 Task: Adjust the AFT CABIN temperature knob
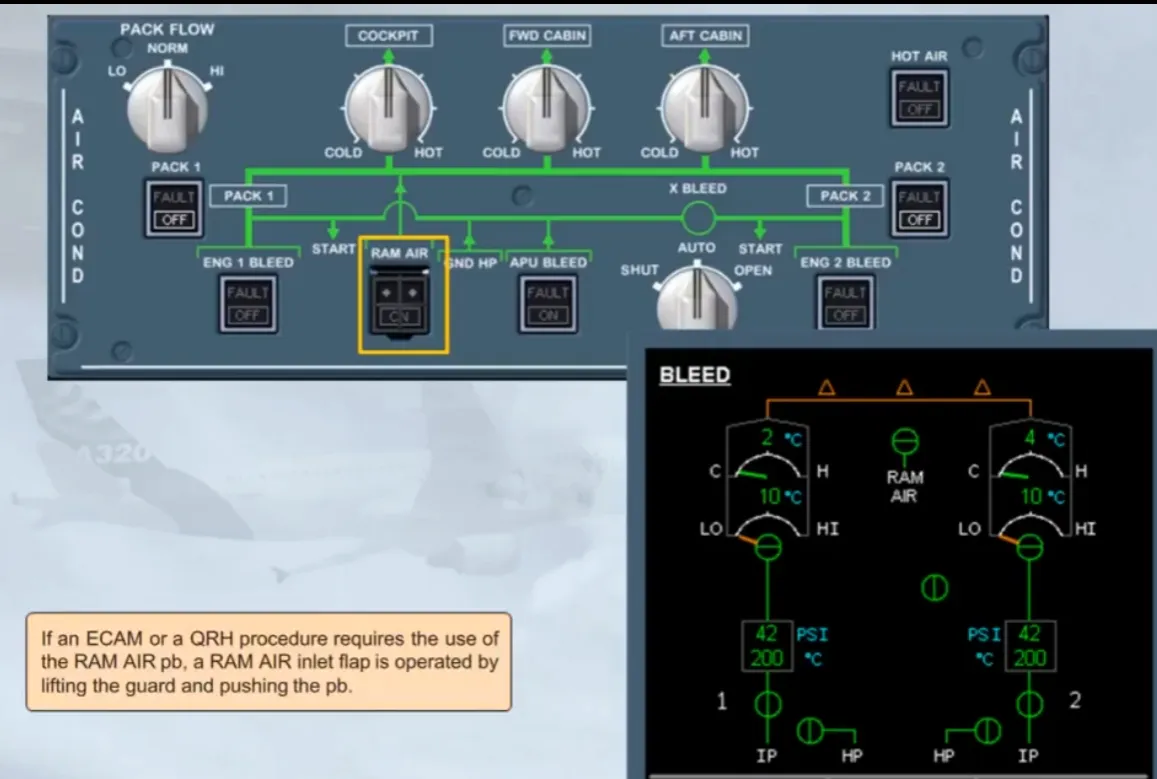705,108
